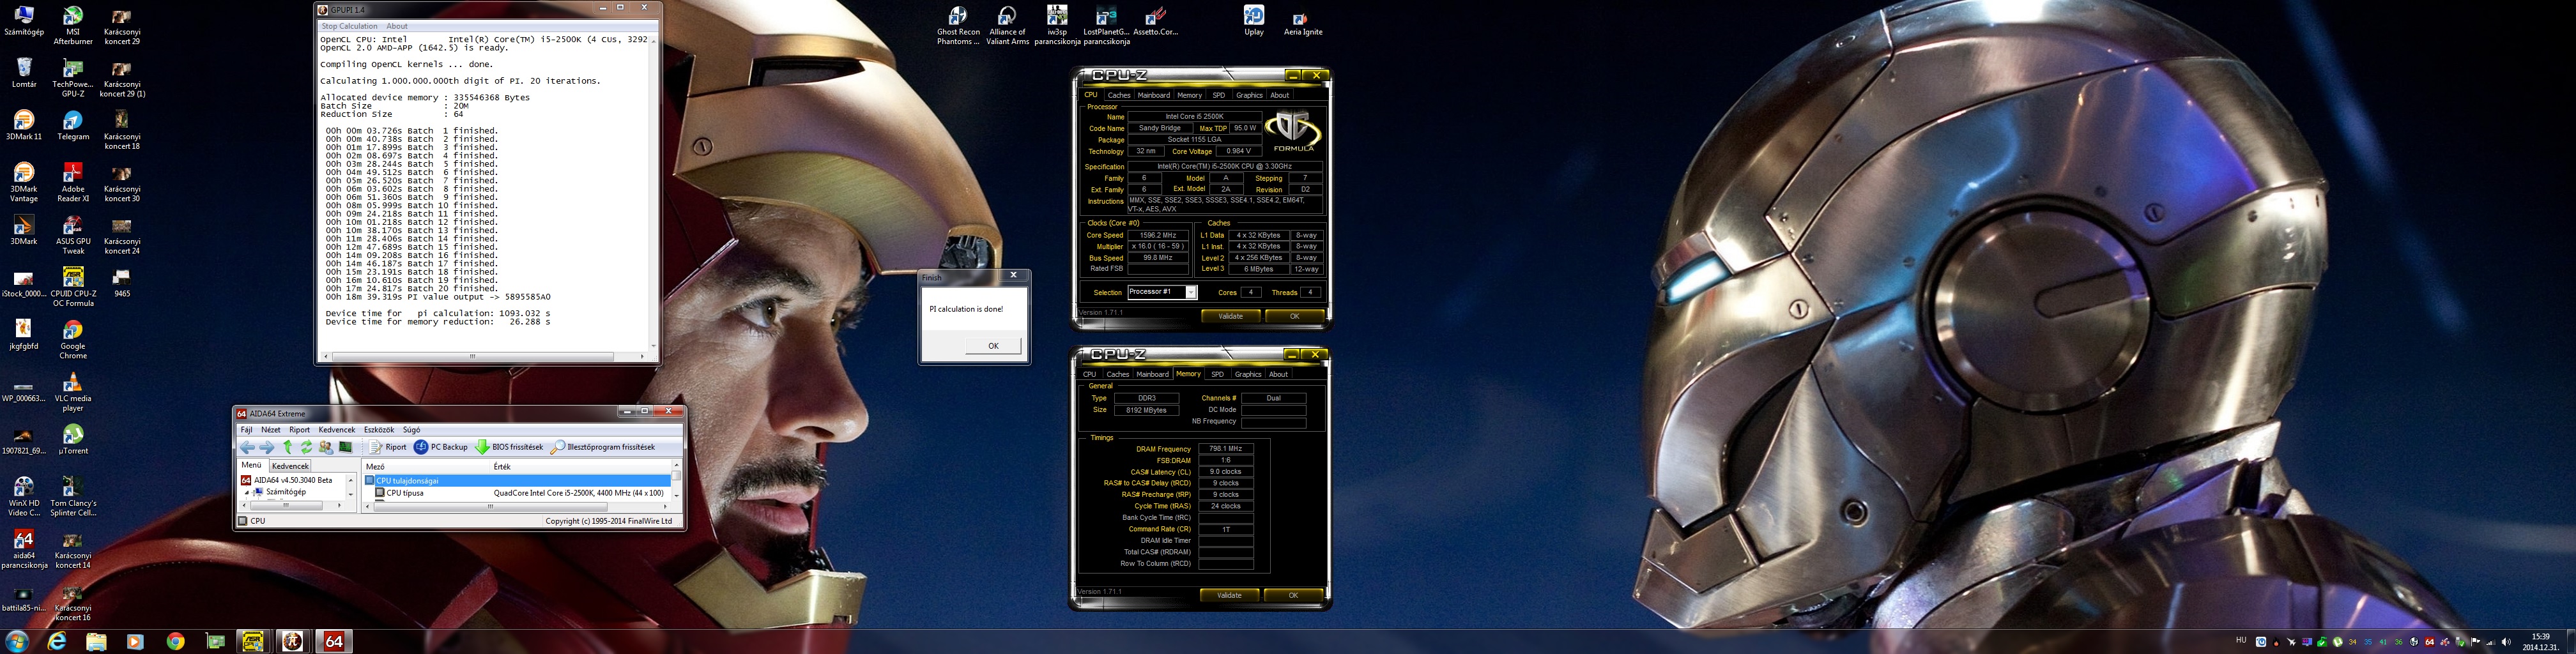Click the monitor graph icon in AIDA64 toolbar
This screenshot has width=2576, height=654.
pyautogui.click(x=346, y=447)
